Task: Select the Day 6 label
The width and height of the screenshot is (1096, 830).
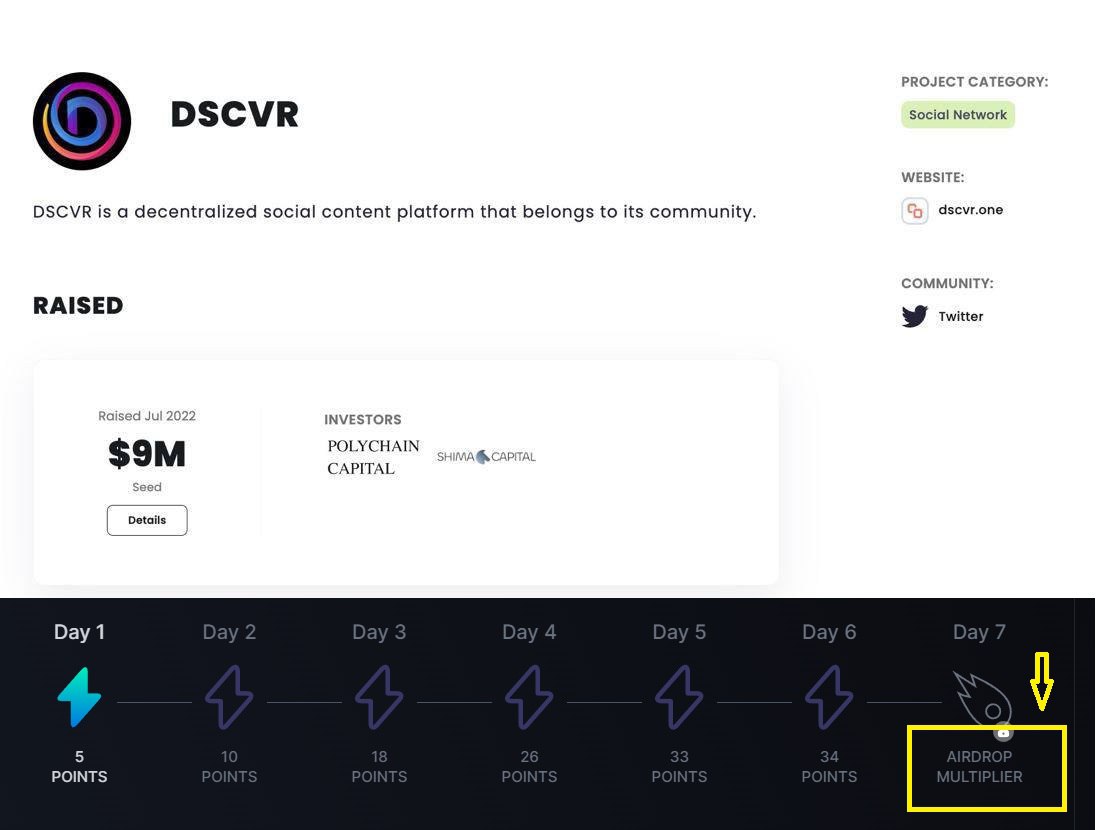Action: tap(829, 632)
